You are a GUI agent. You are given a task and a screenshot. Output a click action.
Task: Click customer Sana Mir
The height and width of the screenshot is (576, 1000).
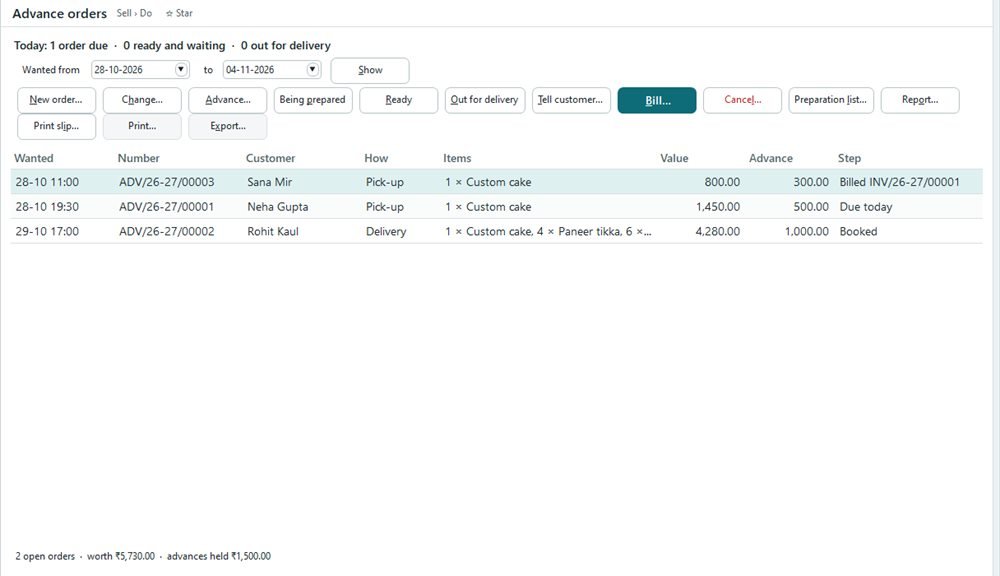tap(270, 182)
